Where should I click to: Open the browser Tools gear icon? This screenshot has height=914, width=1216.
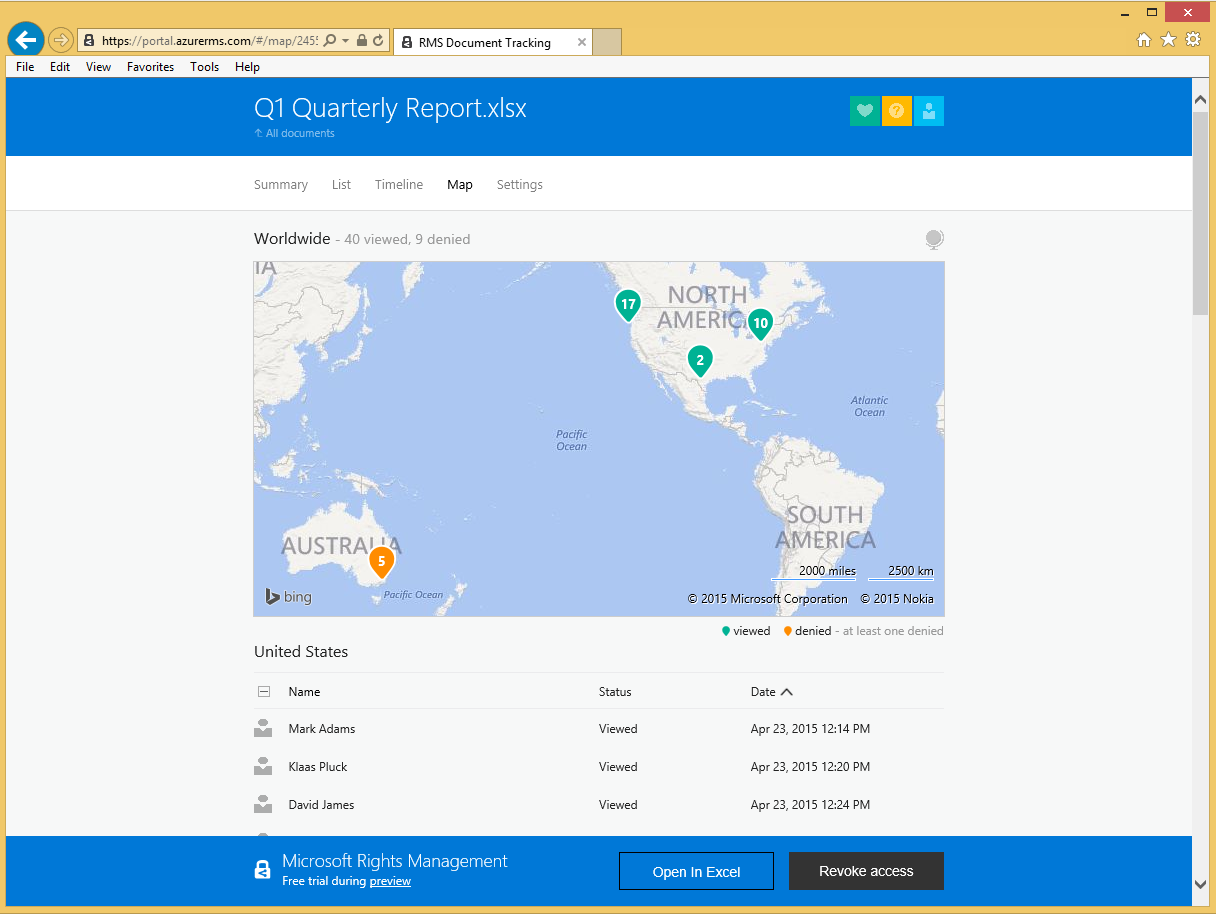point(1193,40)
